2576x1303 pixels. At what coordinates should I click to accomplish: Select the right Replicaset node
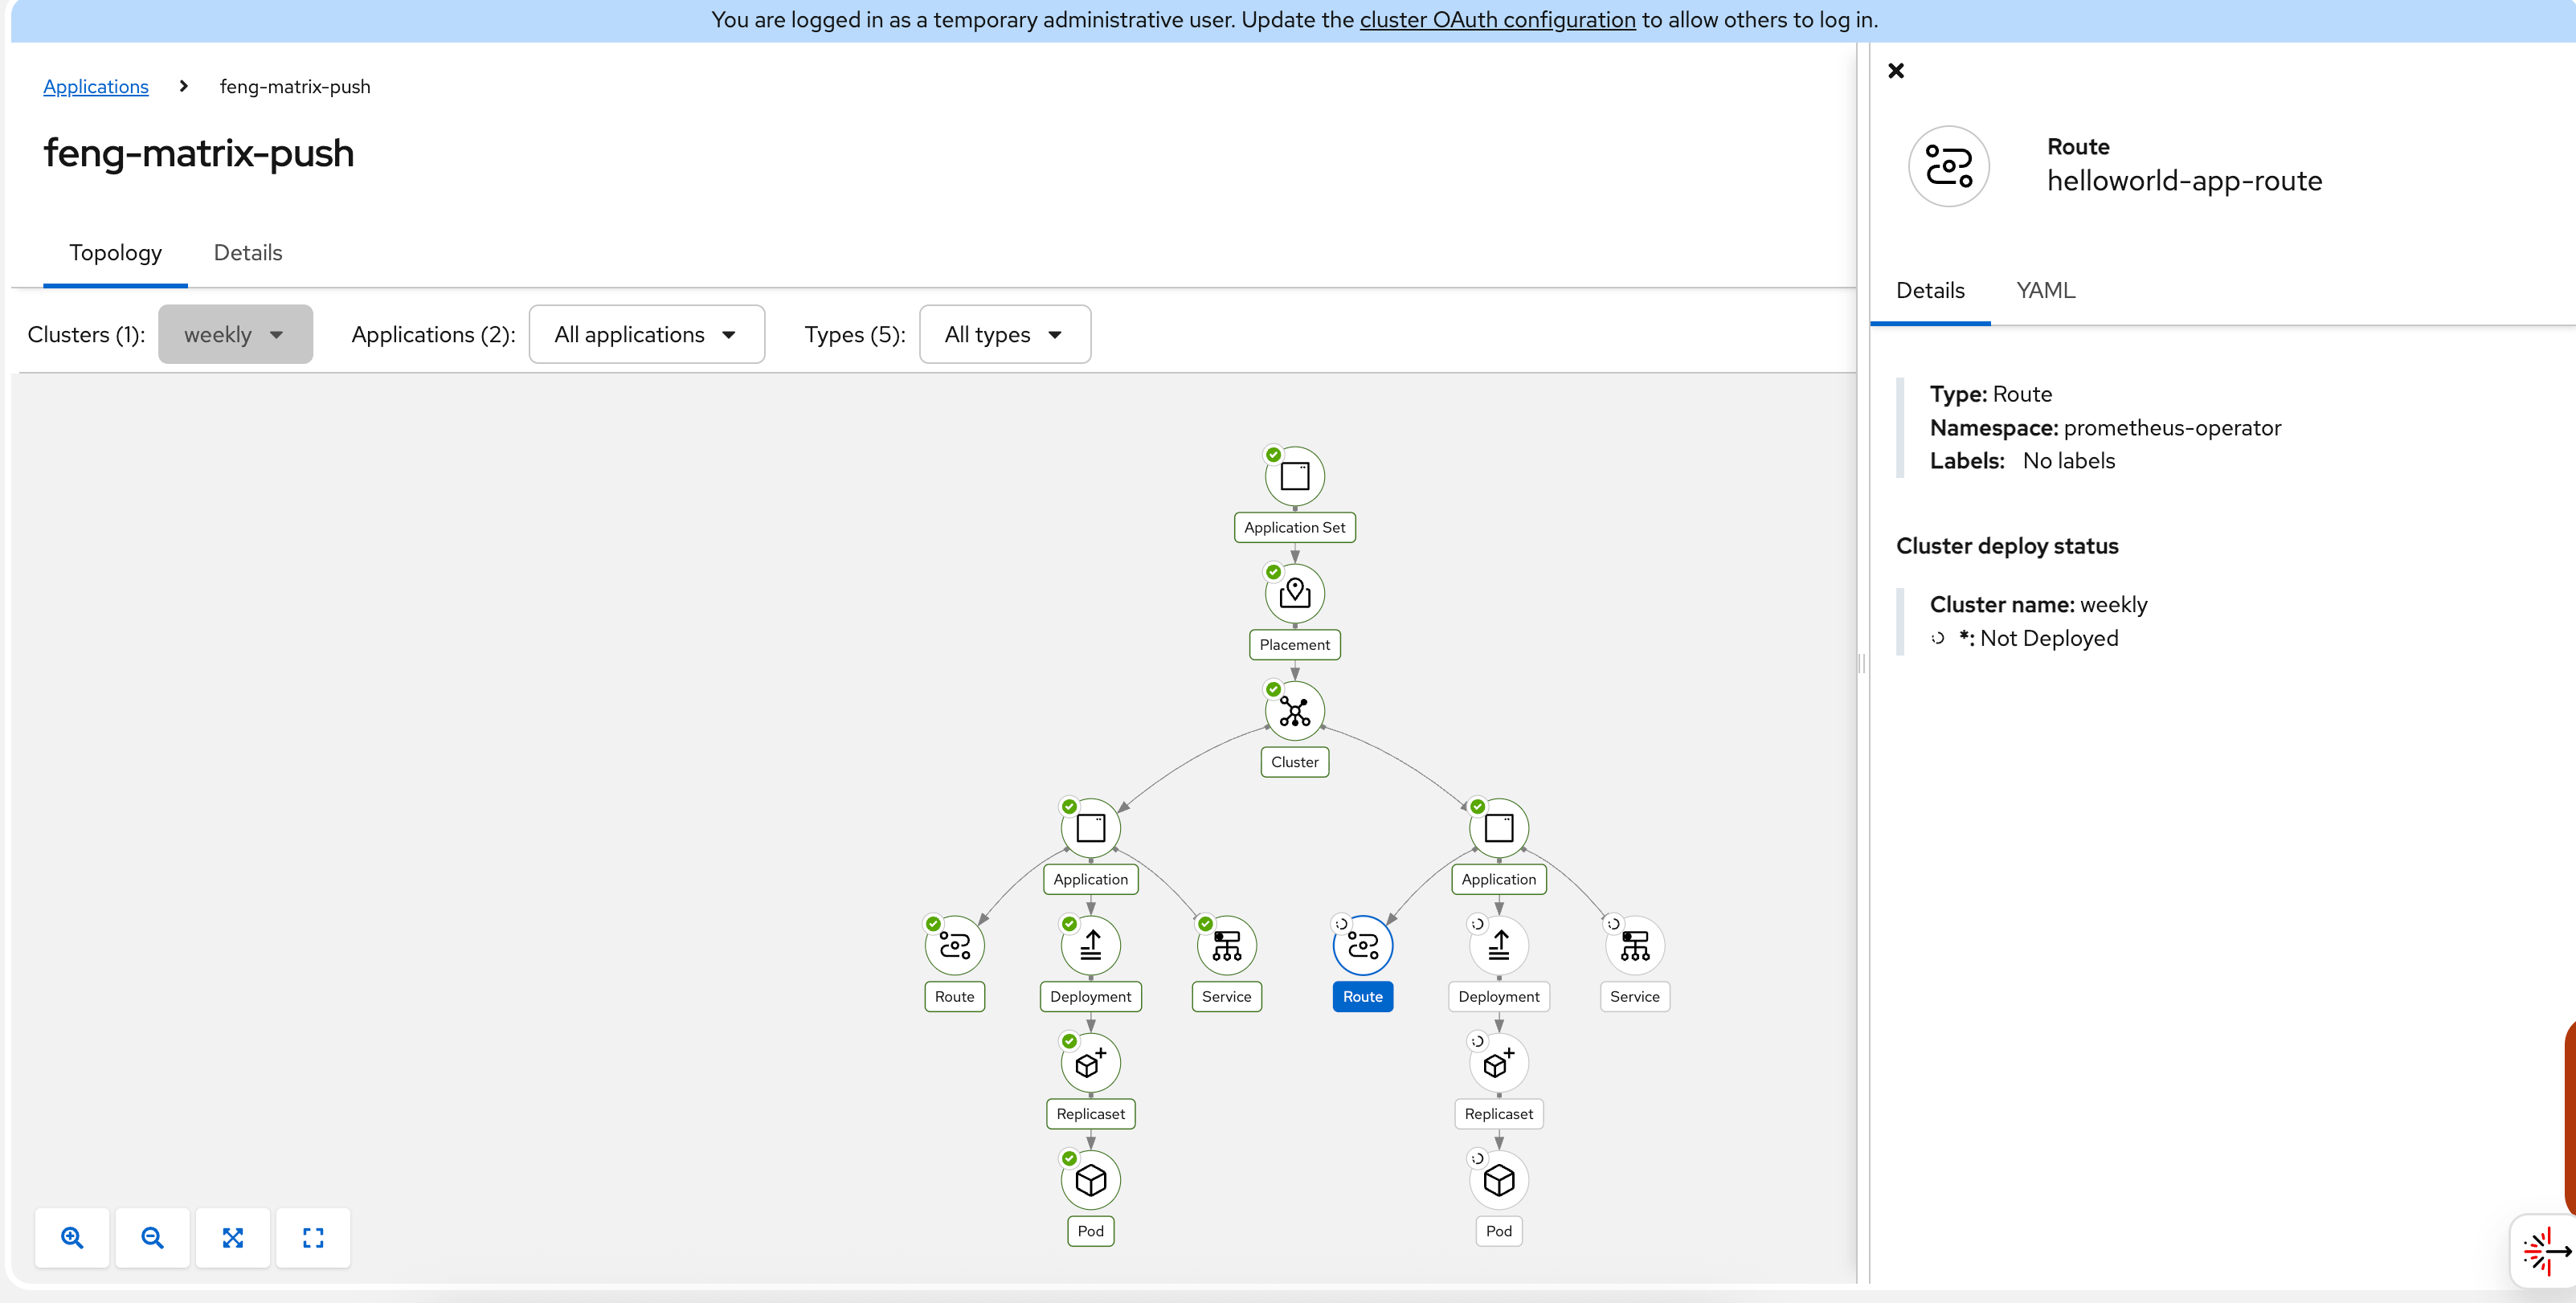pos(1498,1063)
